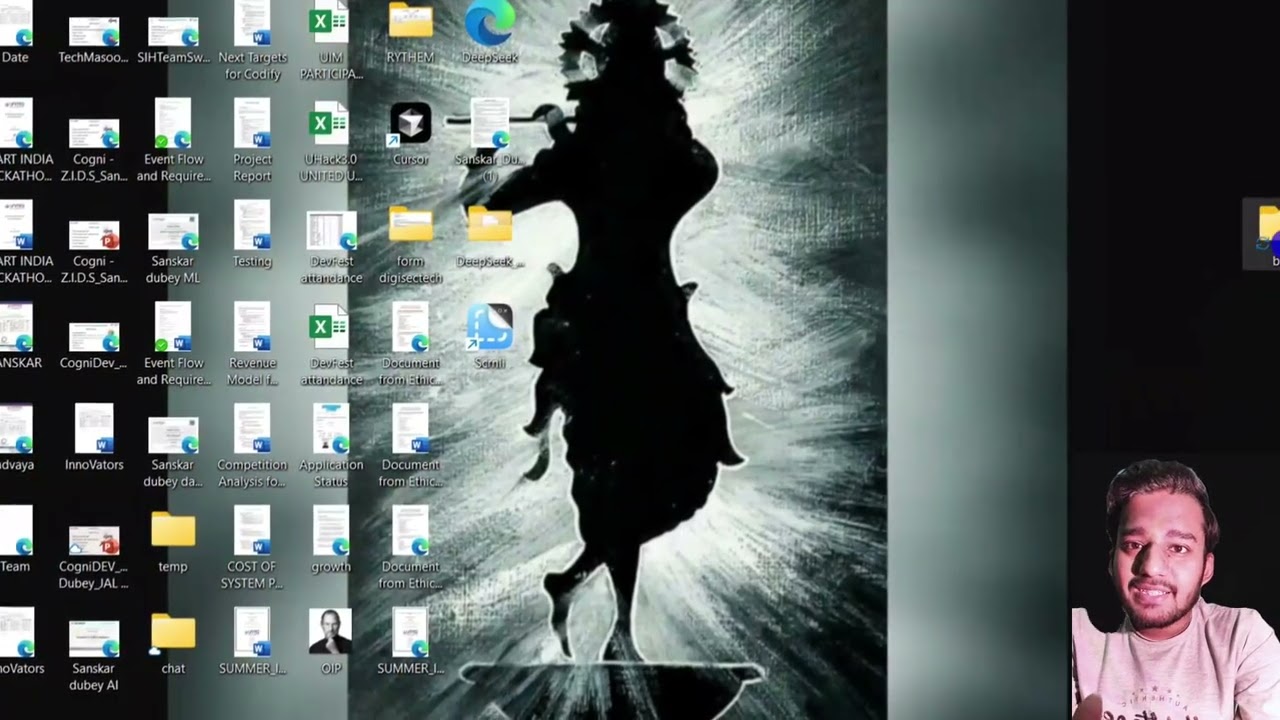The height and width of the screenshot is (720, 1280).
Task: Select the Competition Analysis Word document
Action: point(252,430)
